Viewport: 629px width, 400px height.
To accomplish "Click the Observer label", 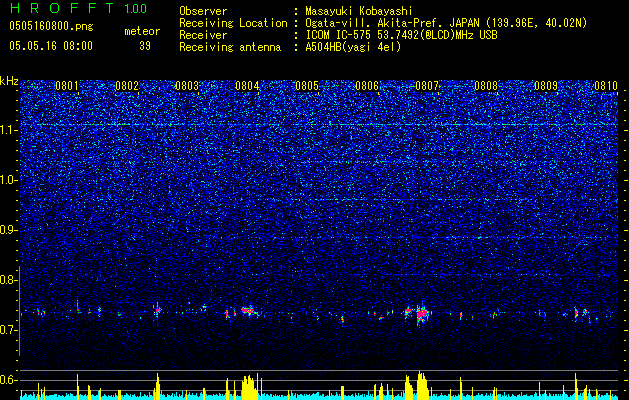I will 203,11.
